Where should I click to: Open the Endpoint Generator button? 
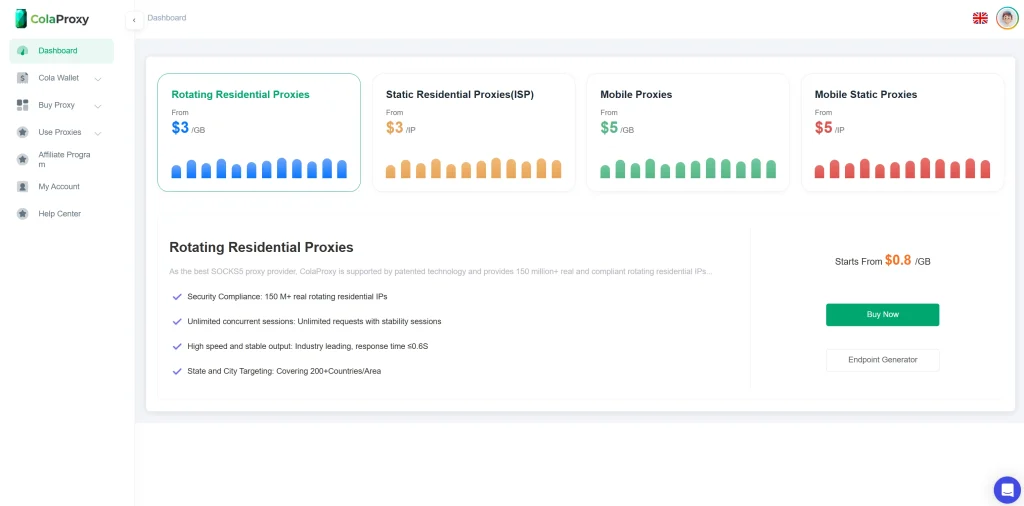coord(882,360)
